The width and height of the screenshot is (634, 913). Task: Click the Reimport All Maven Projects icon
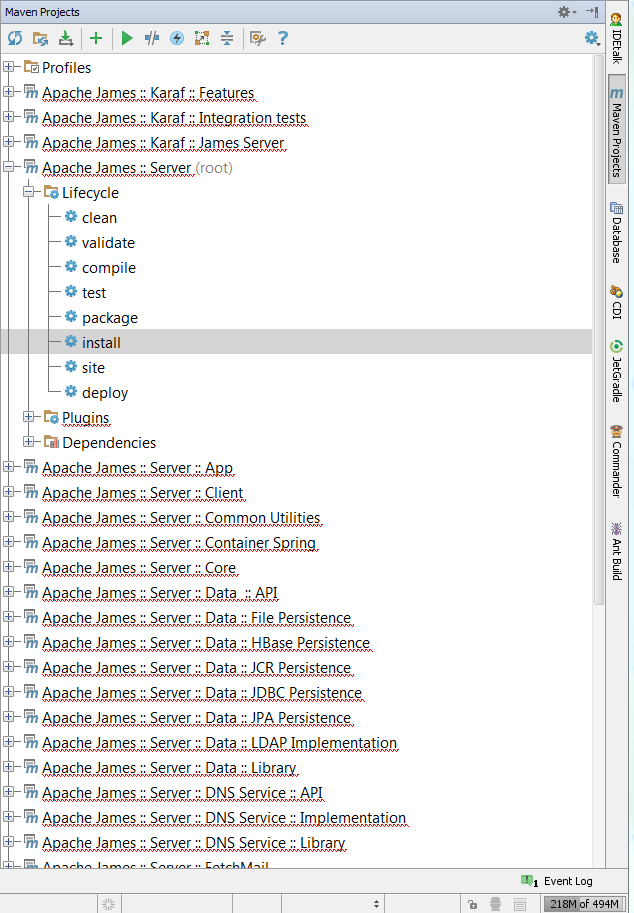[x=15, y=38]
